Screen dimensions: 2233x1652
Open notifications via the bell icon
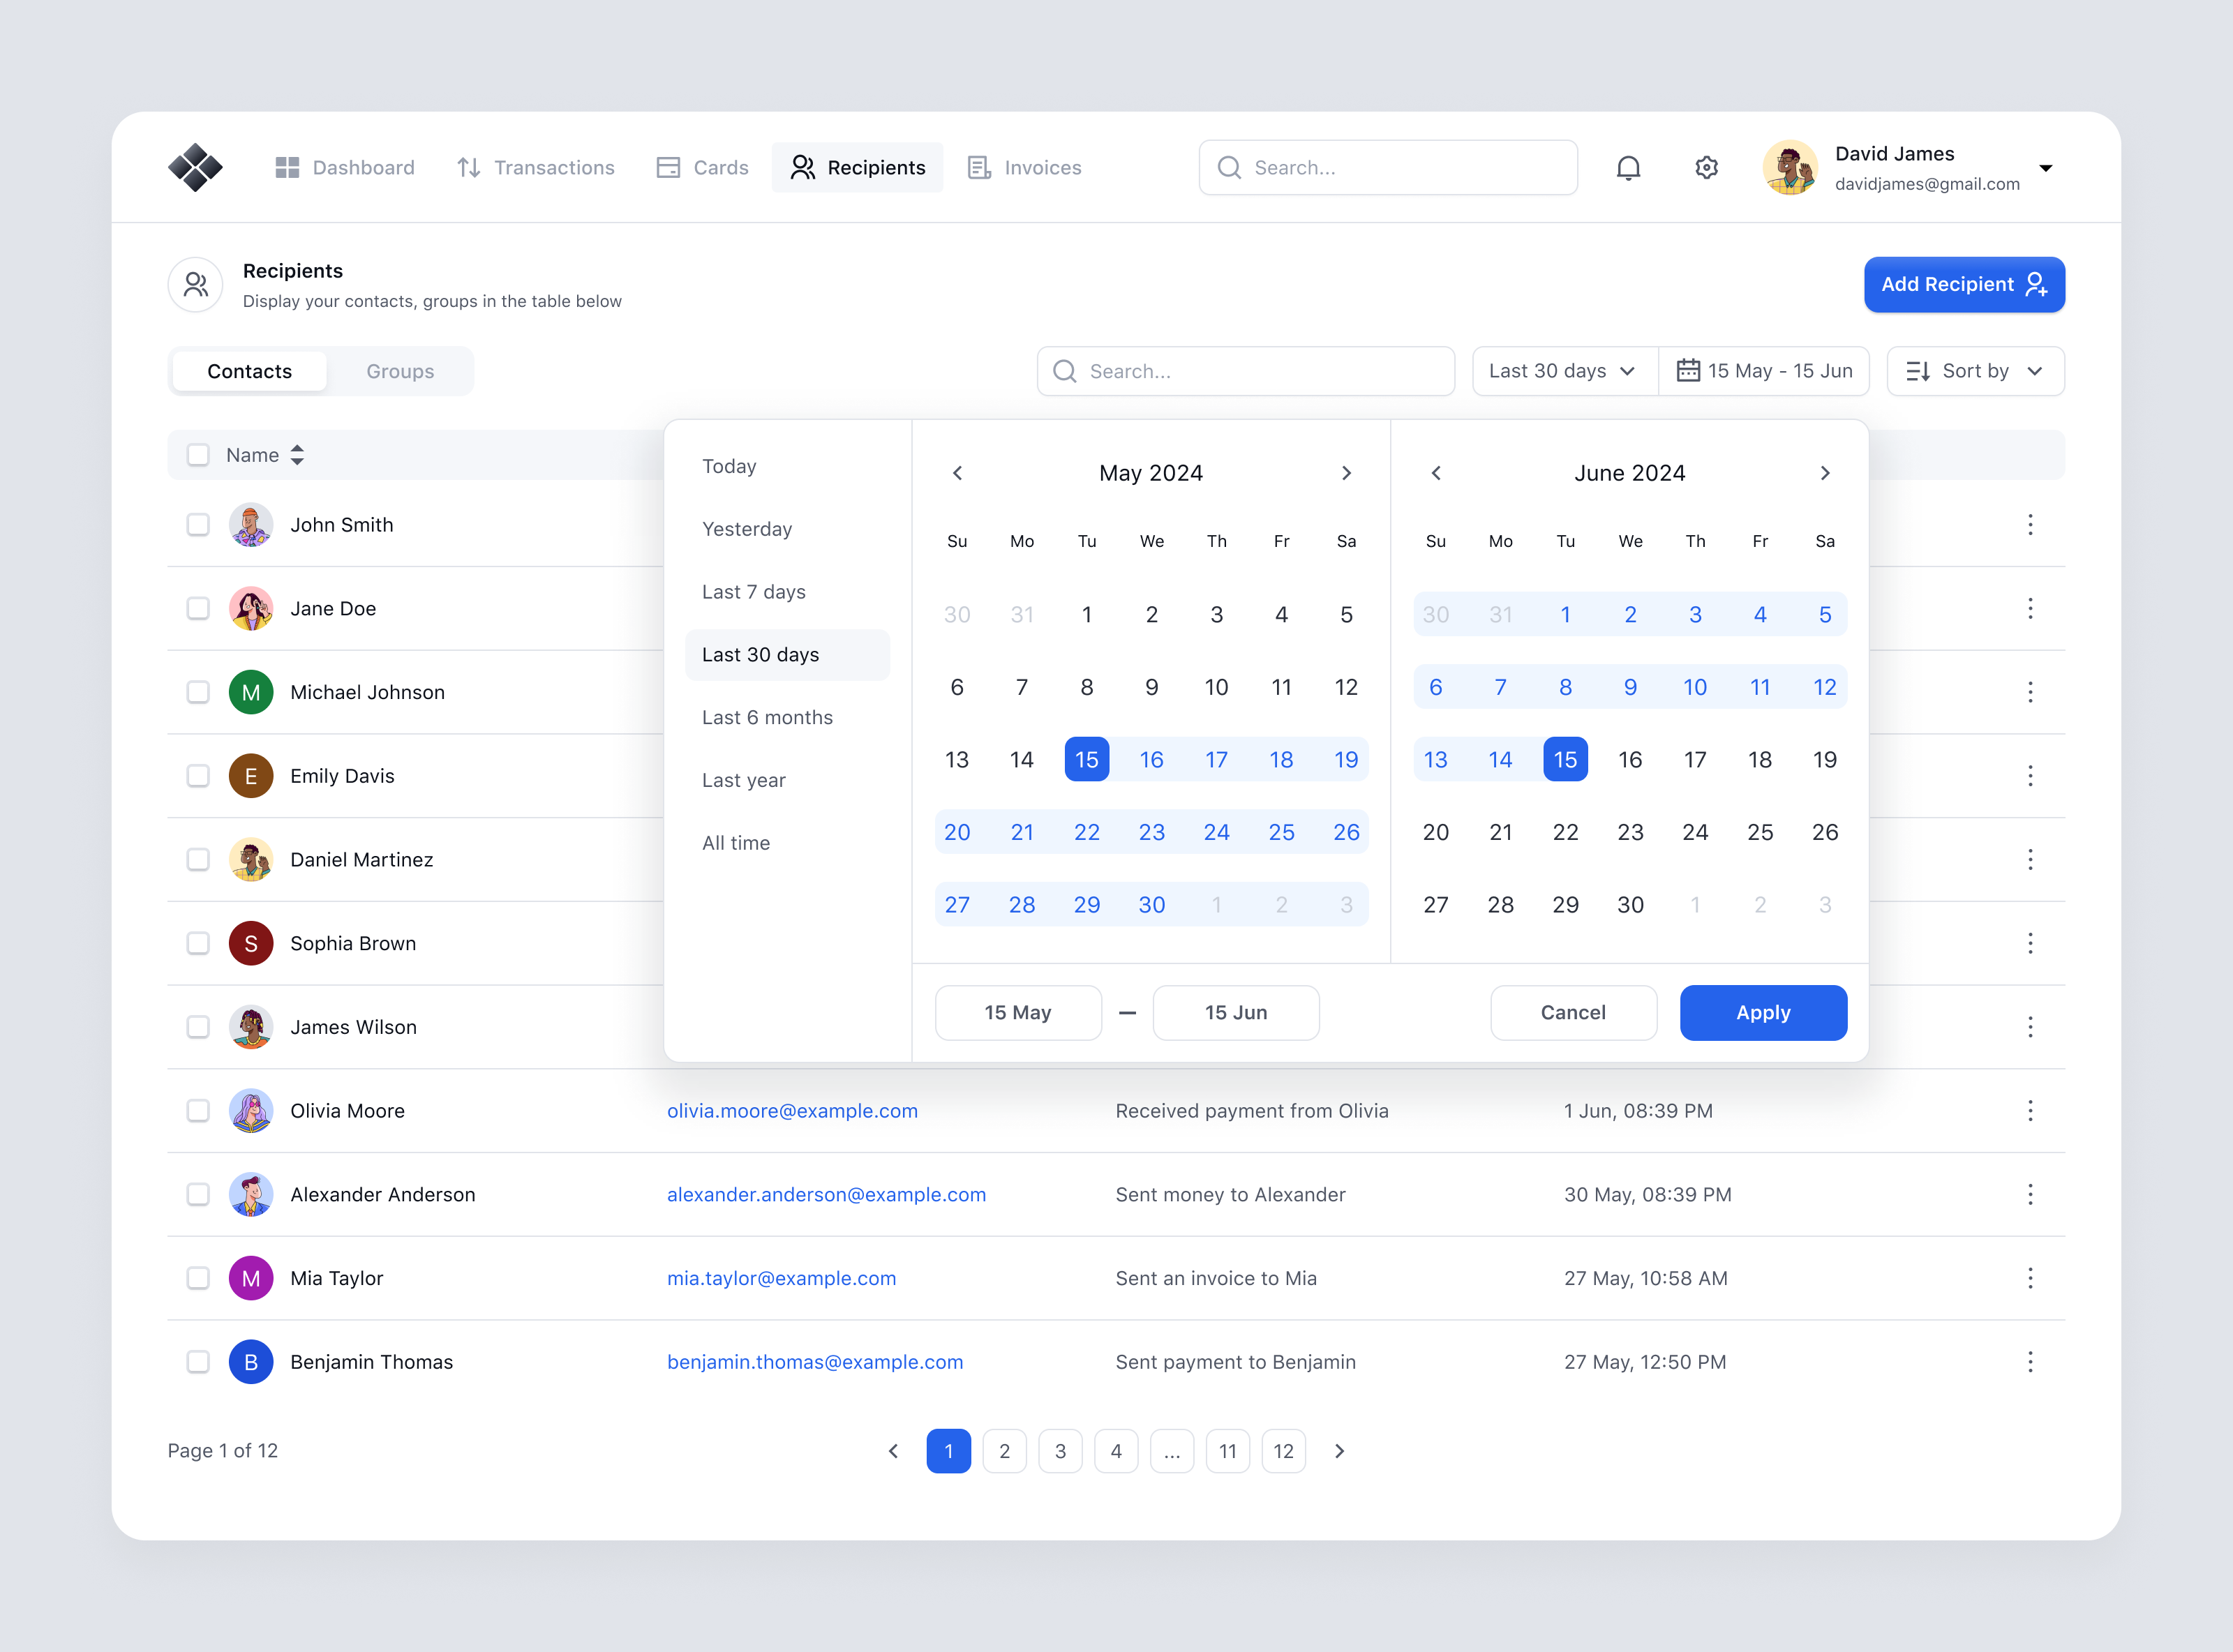tap(1628, 167)
